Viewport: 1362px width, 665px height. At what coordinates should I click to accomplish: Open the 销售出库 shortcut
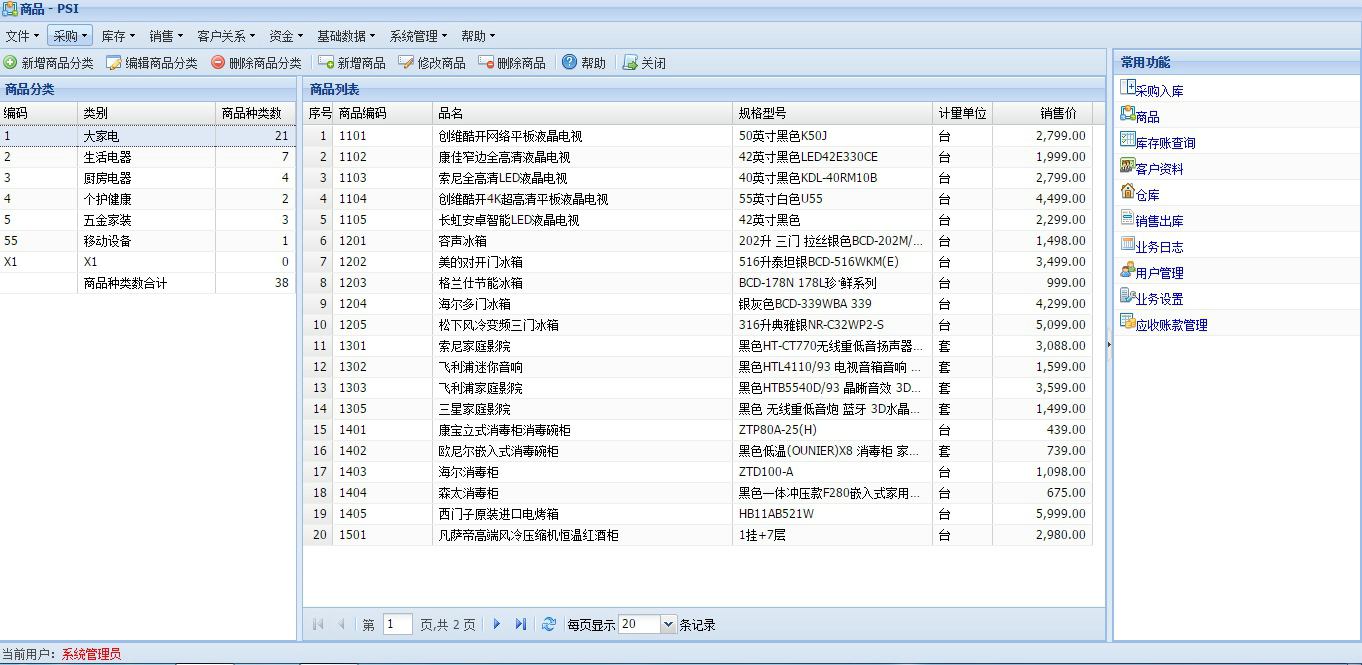[1152, 220]
